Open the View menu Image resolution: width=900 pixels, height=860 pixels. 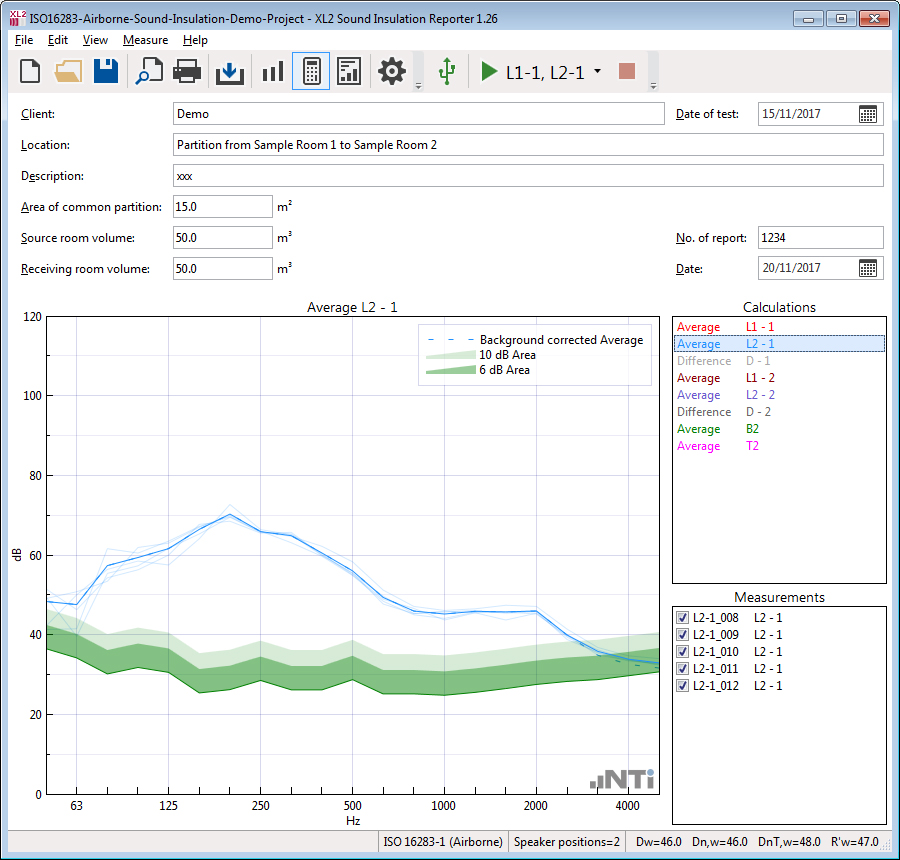coord(95,40)
